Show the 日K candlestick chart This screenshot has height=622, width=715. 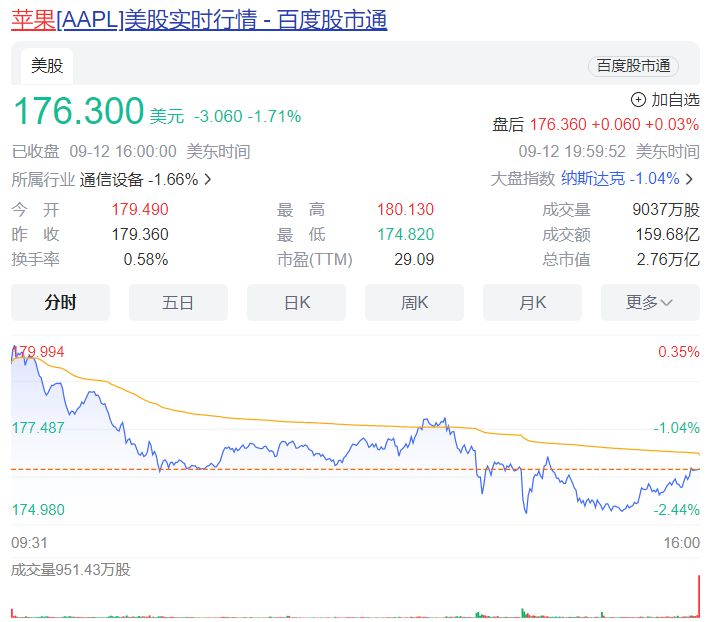[296, 303]
